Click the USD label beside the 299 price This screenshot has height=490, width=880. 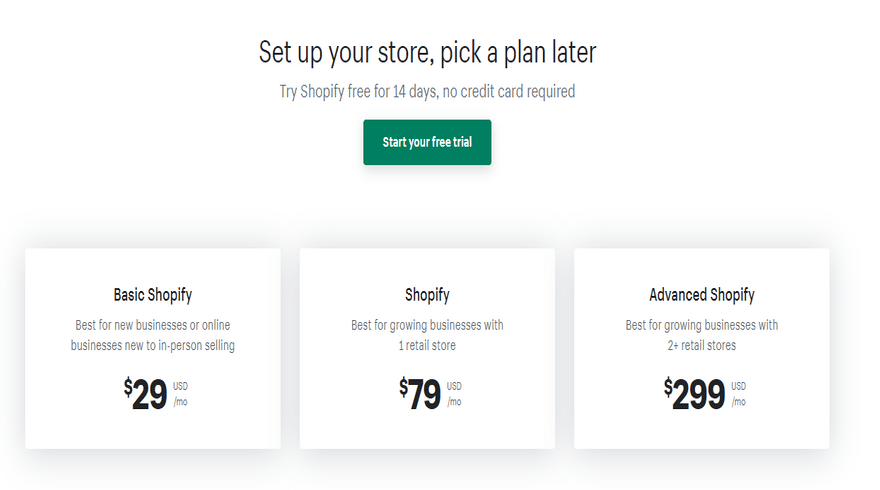[x=738, y=386]
